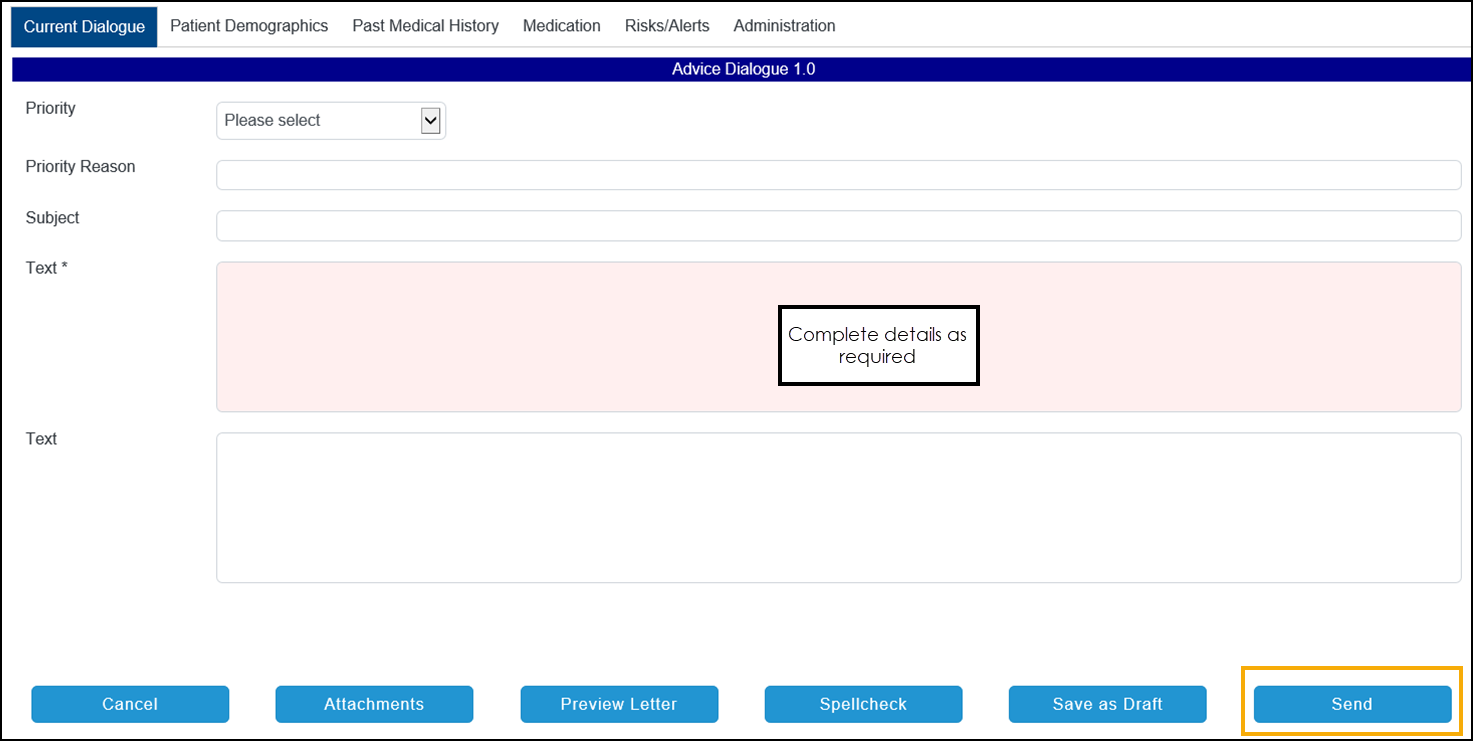Go to the Past Medical History tab

click(x=425, y=26)
